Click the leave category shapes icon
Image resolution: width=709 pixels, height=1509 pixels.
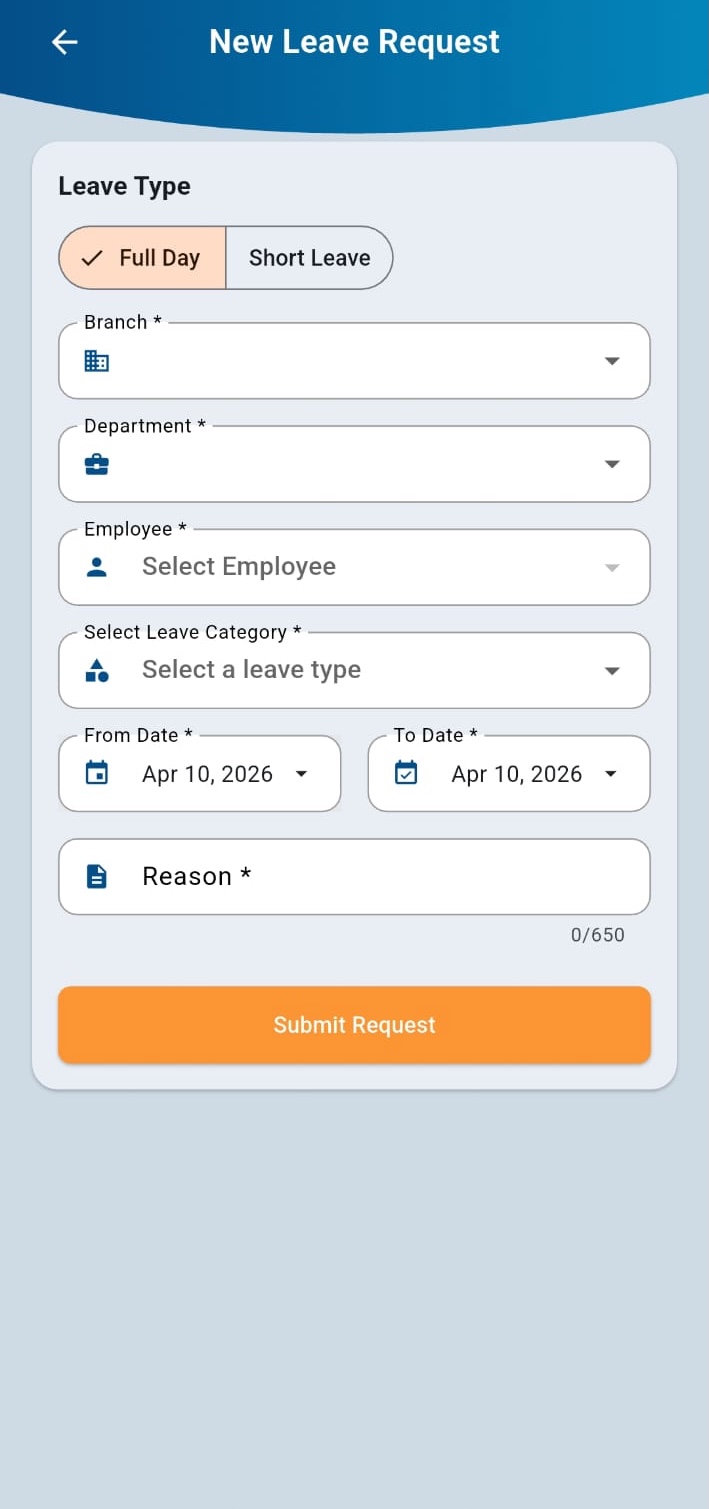tap(97, 670)
